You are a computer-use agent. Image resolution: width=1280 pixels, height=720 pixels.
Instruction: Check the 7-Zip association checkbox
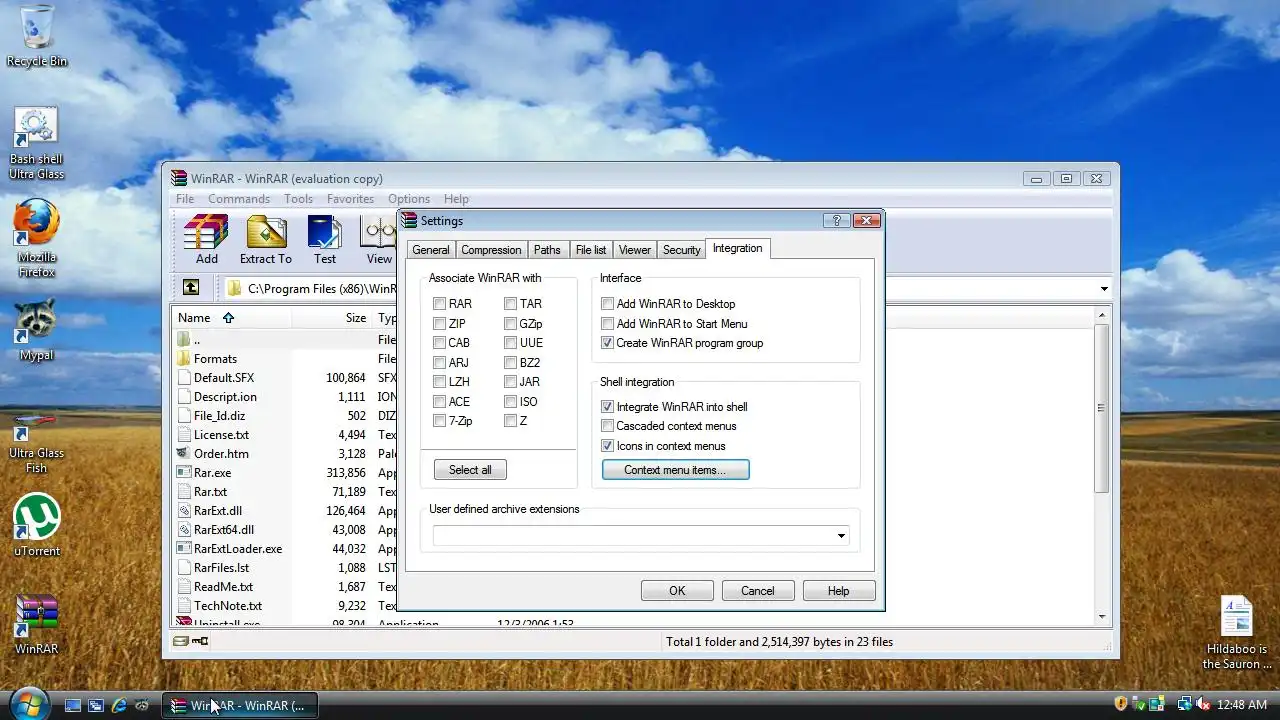tap(439, 421)
